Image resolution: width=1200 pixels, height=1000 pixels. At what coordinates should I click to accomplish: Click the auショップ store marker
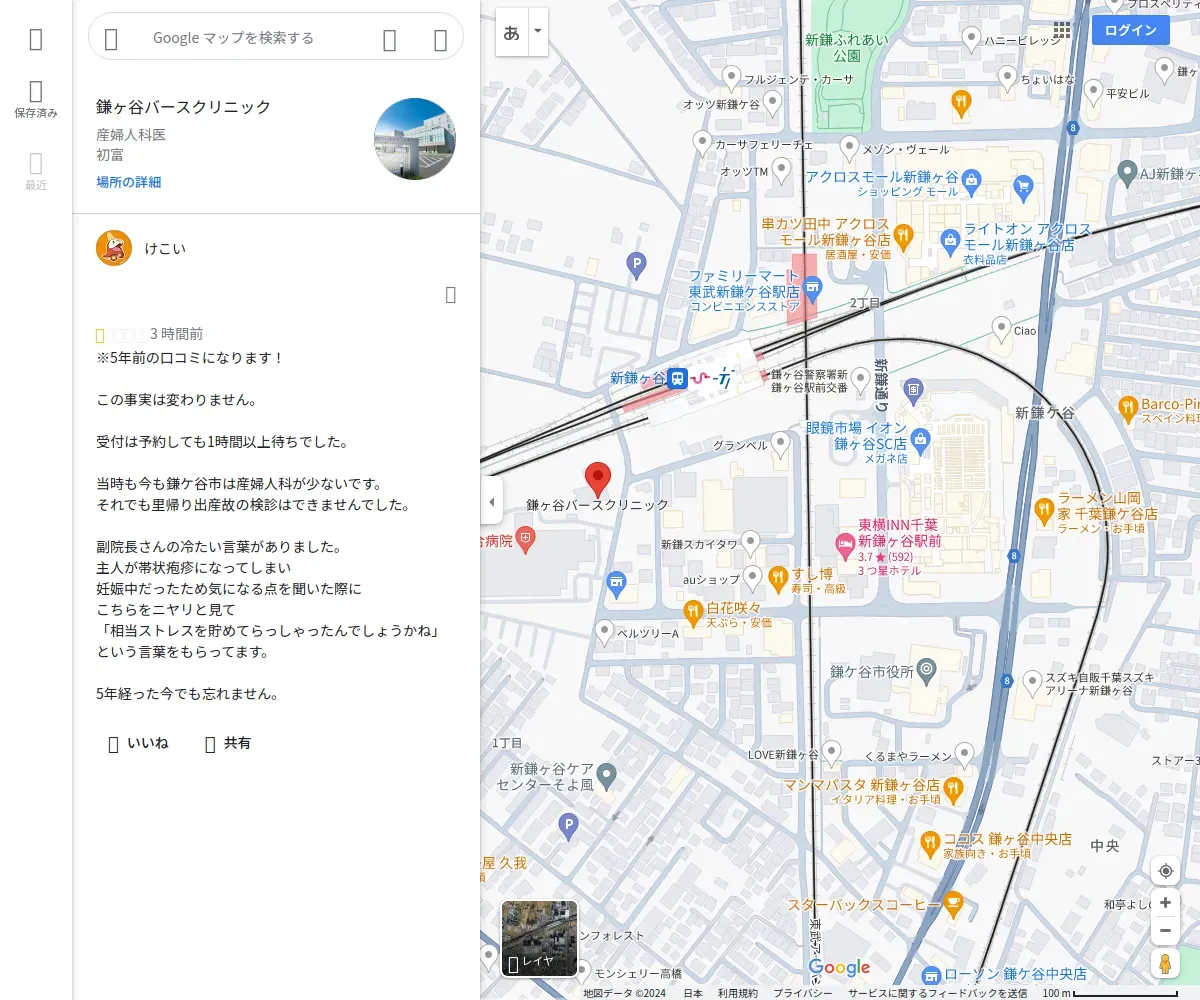click(753, 576)
